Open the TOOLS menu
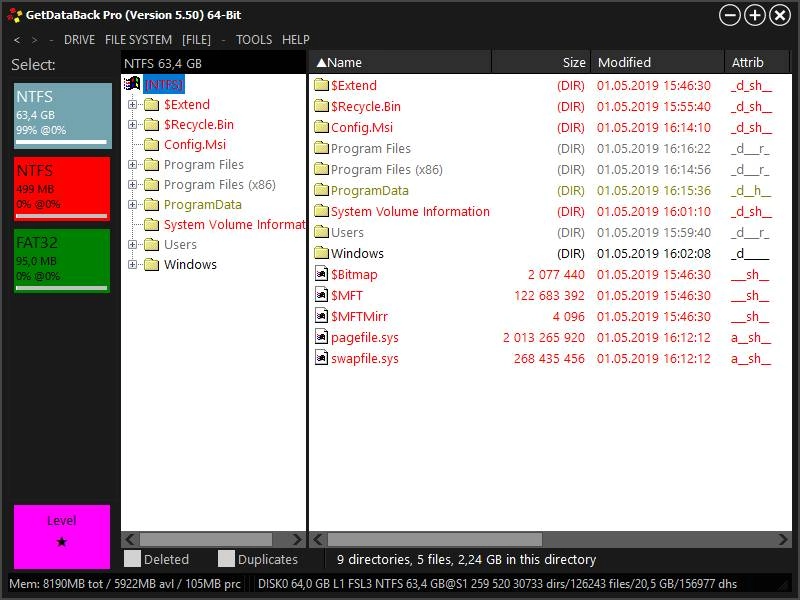800x600 pixels. click(254, 40)
